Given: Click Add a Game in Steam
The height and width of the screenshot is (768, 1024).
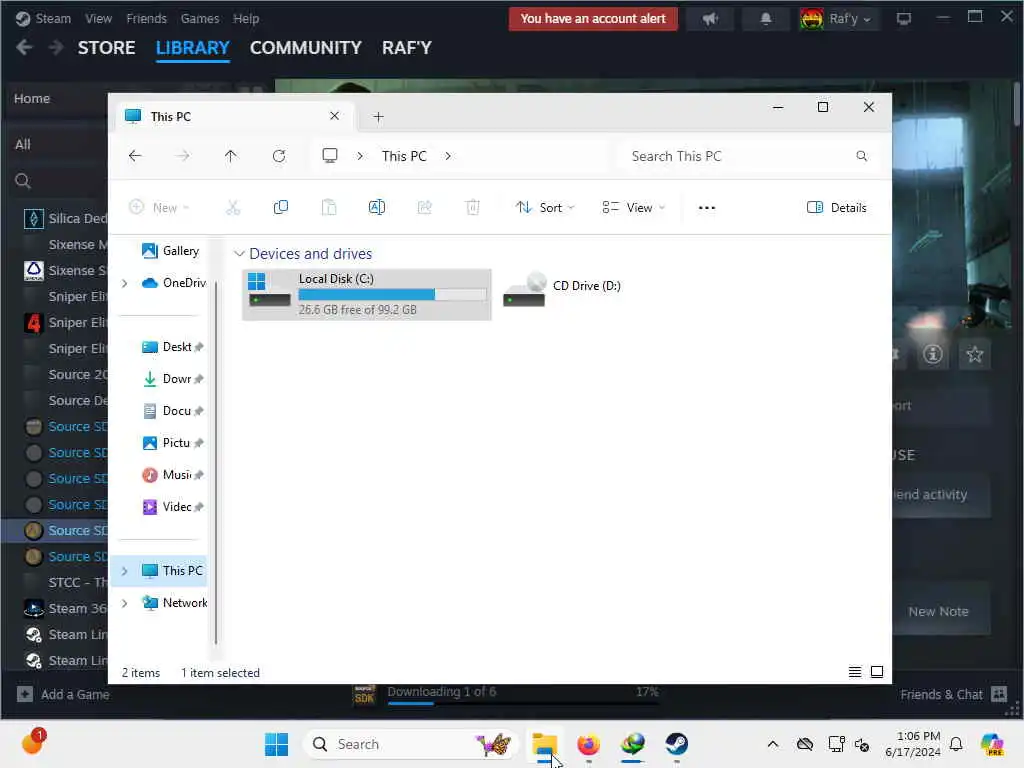Looking at the screenshot, I should pyautogui.click(x=63, y=694).
